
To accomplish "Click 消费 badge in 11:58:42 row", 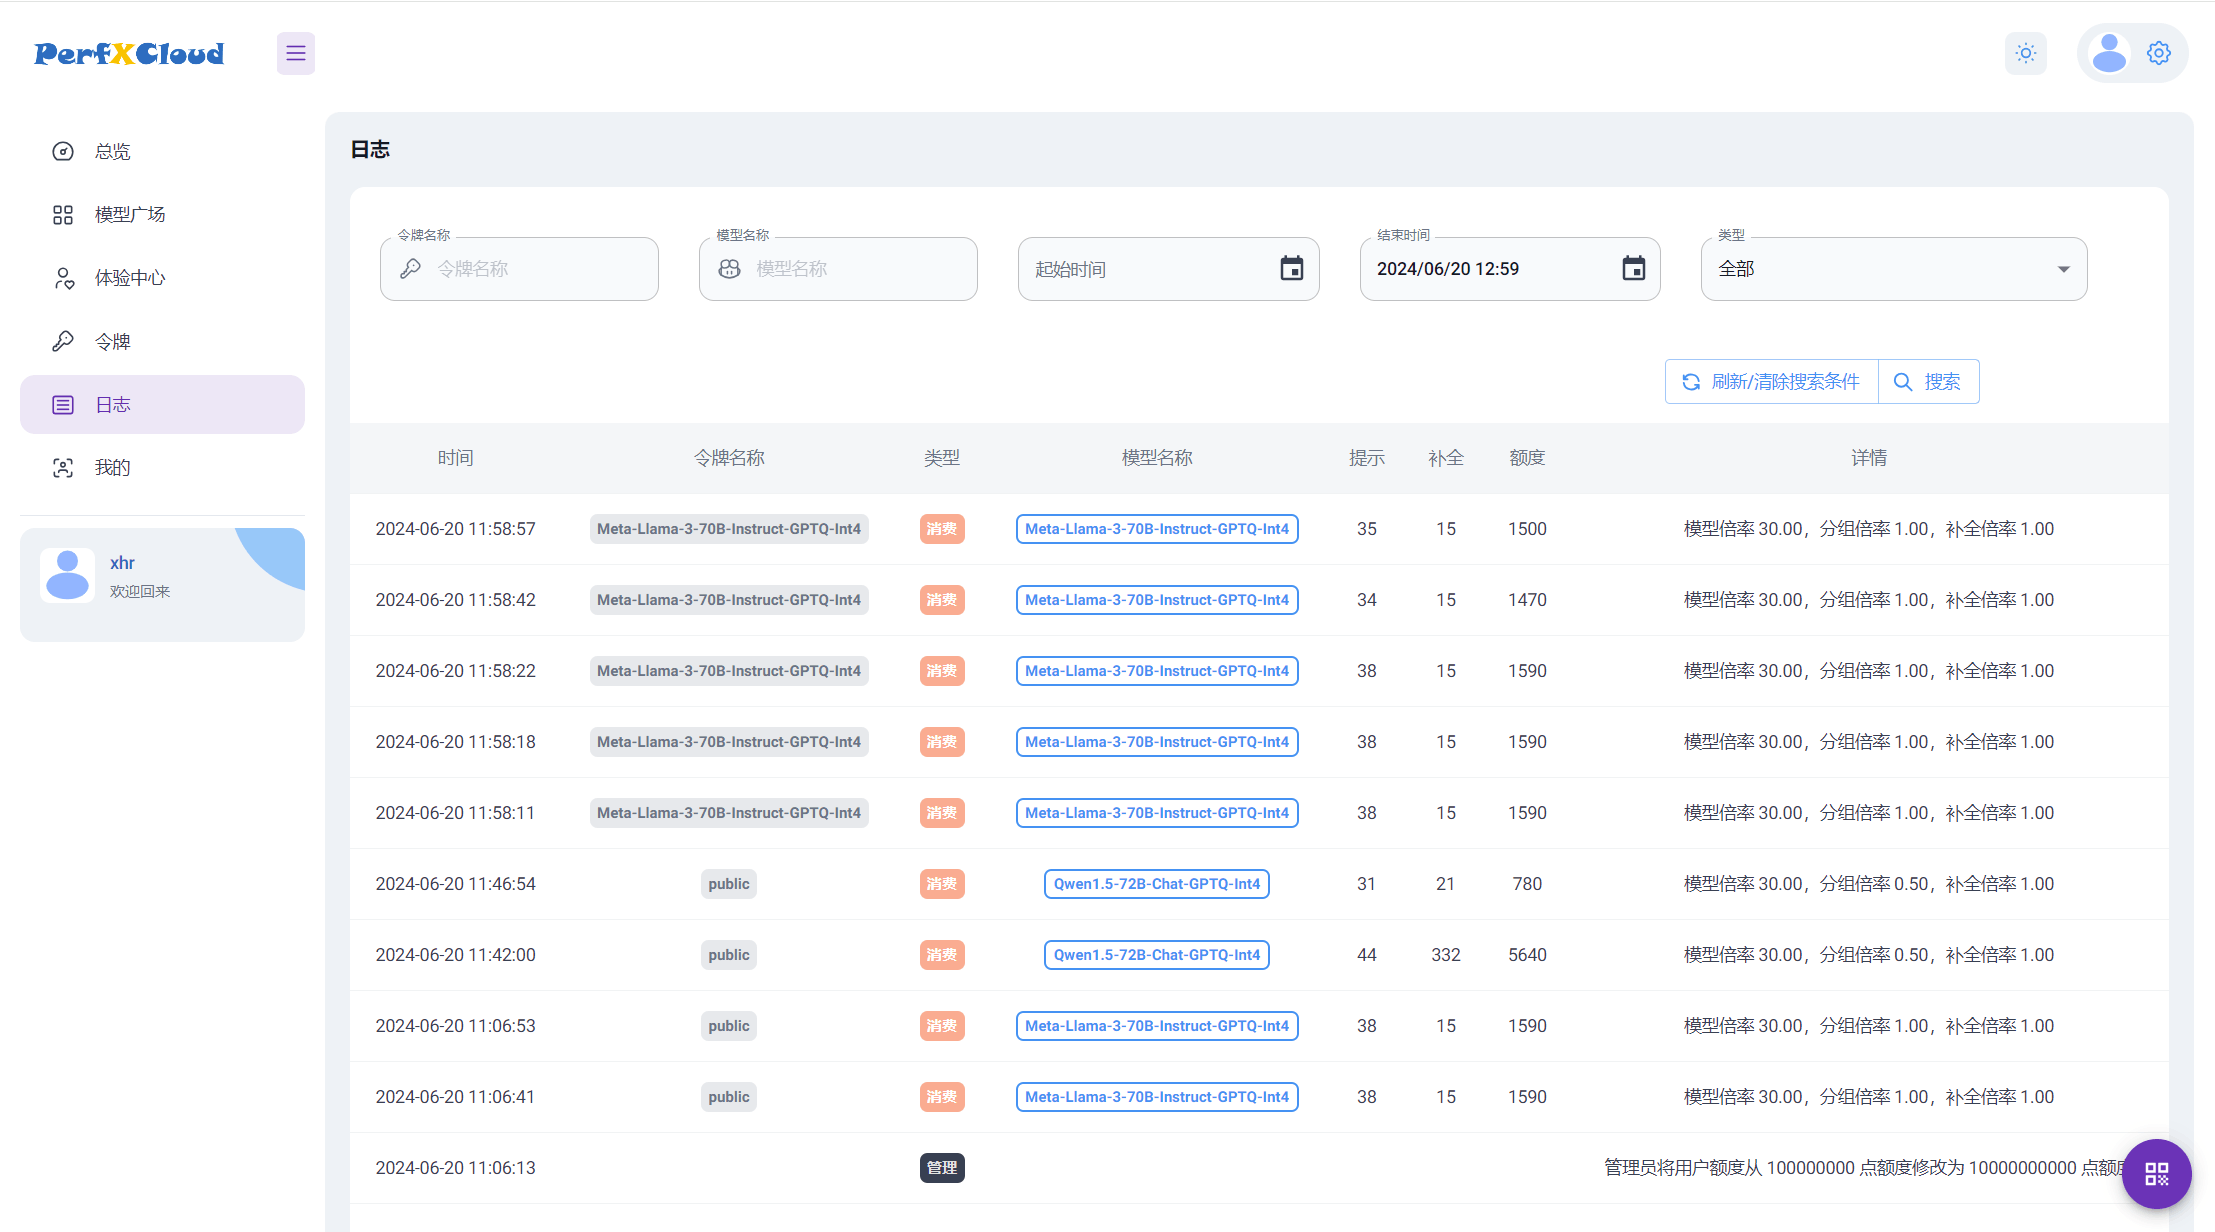I will (942, 600).
